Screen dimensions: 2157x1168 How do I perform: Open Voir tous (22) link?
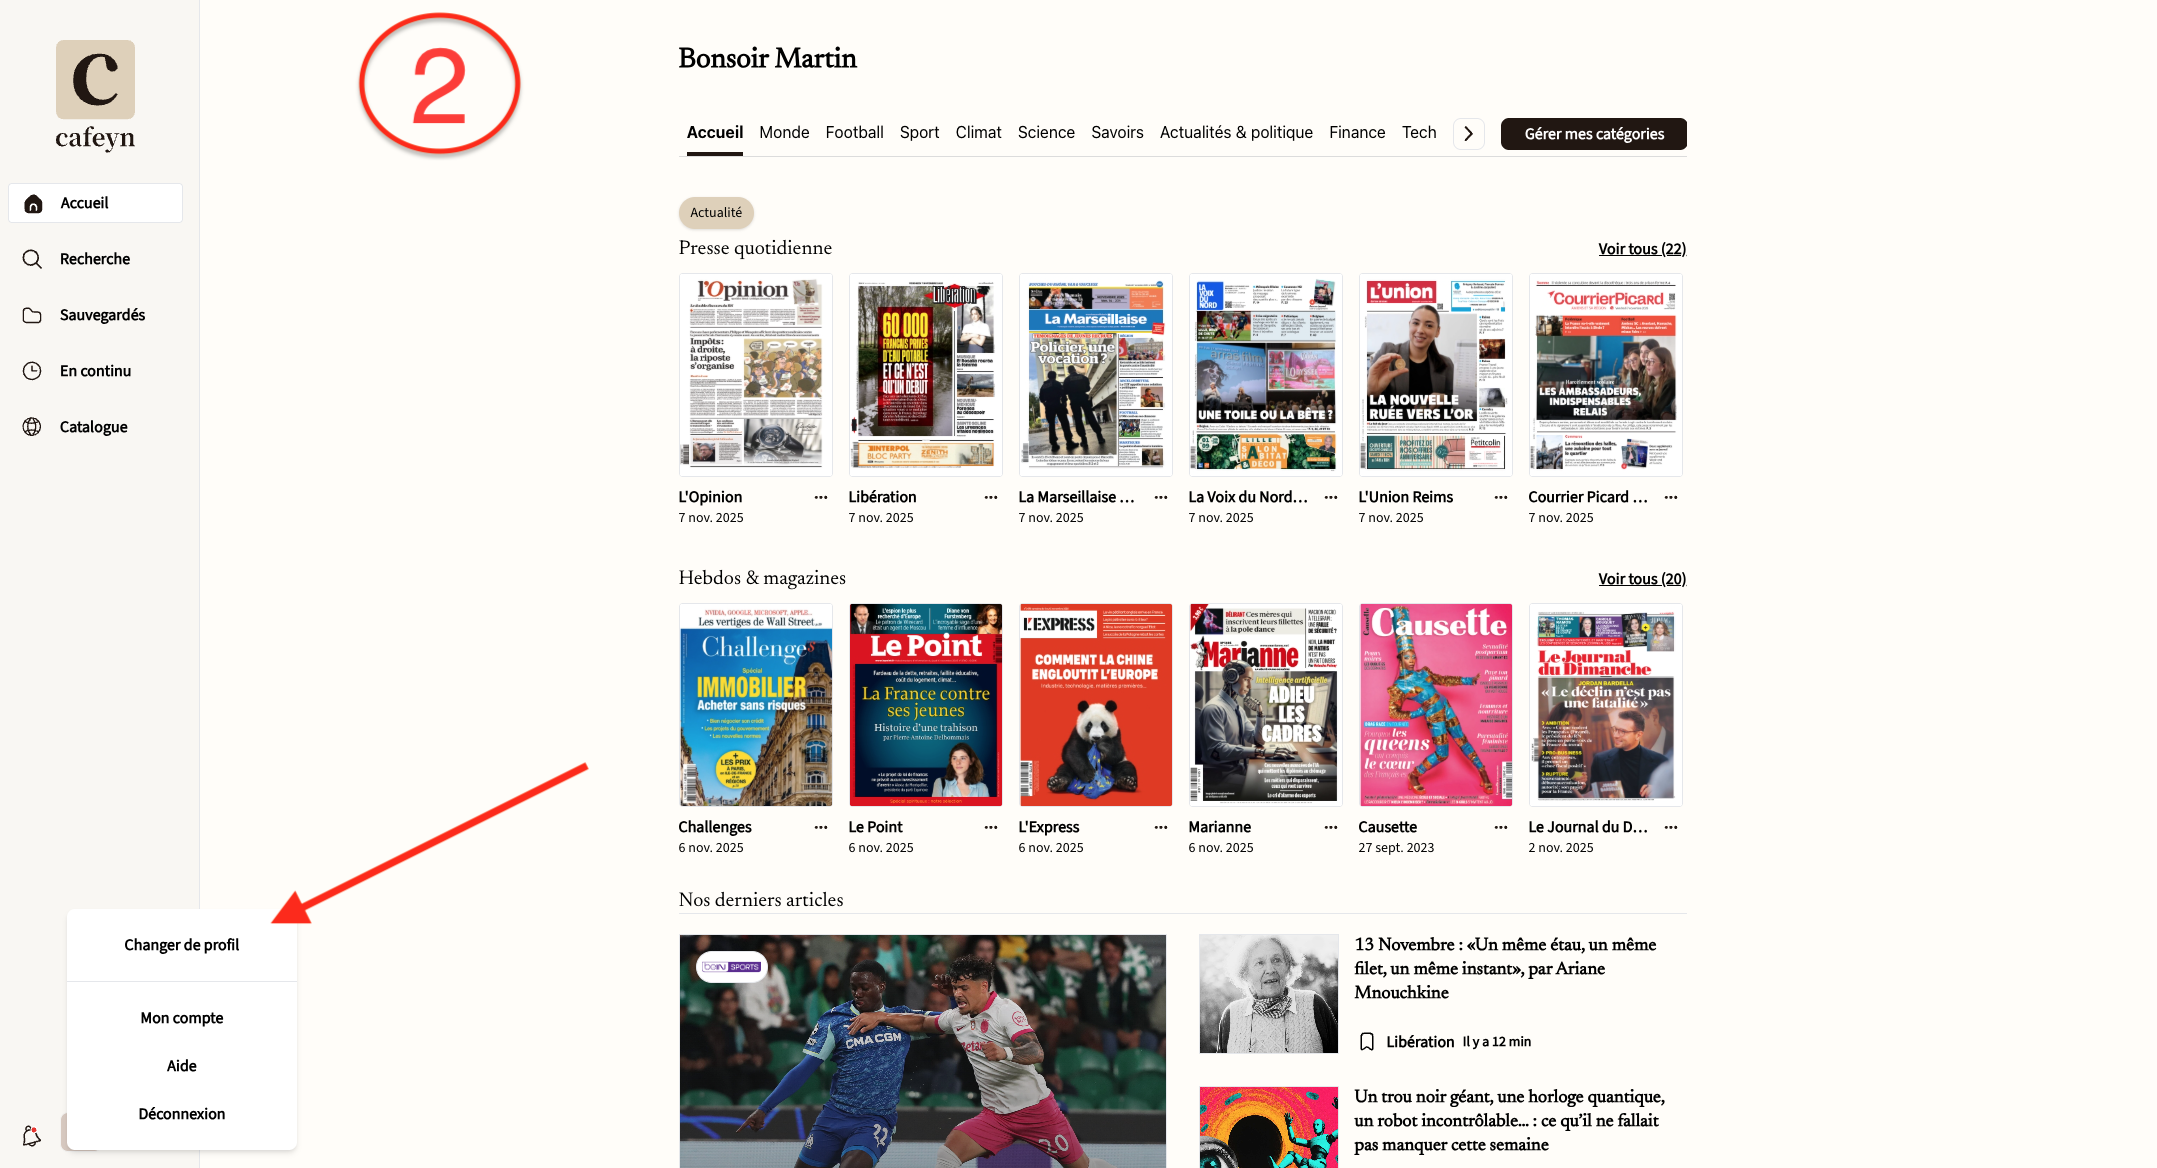coord(1642,249)
